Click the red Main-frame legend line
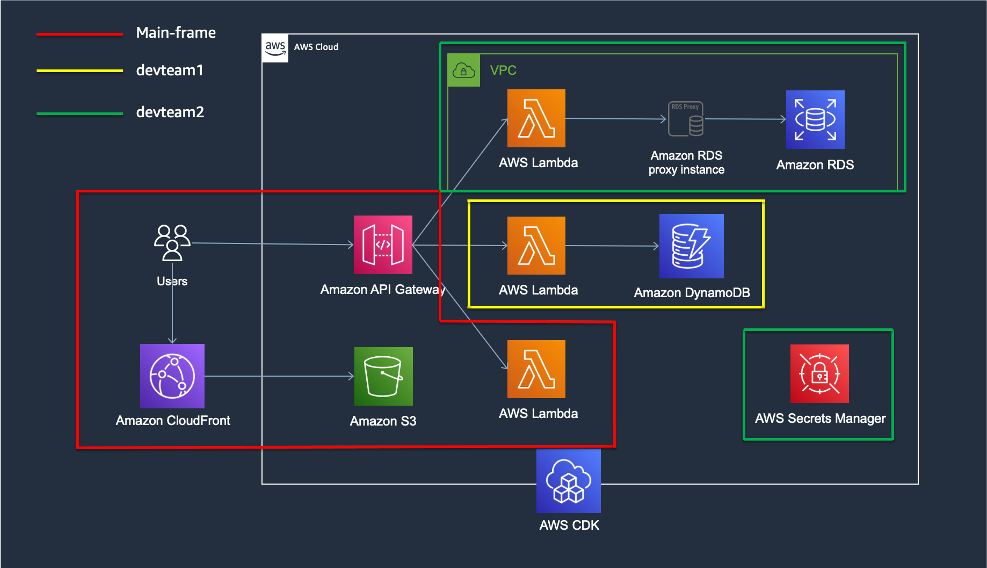Viewport: 987px width, 568px height. 79,33
